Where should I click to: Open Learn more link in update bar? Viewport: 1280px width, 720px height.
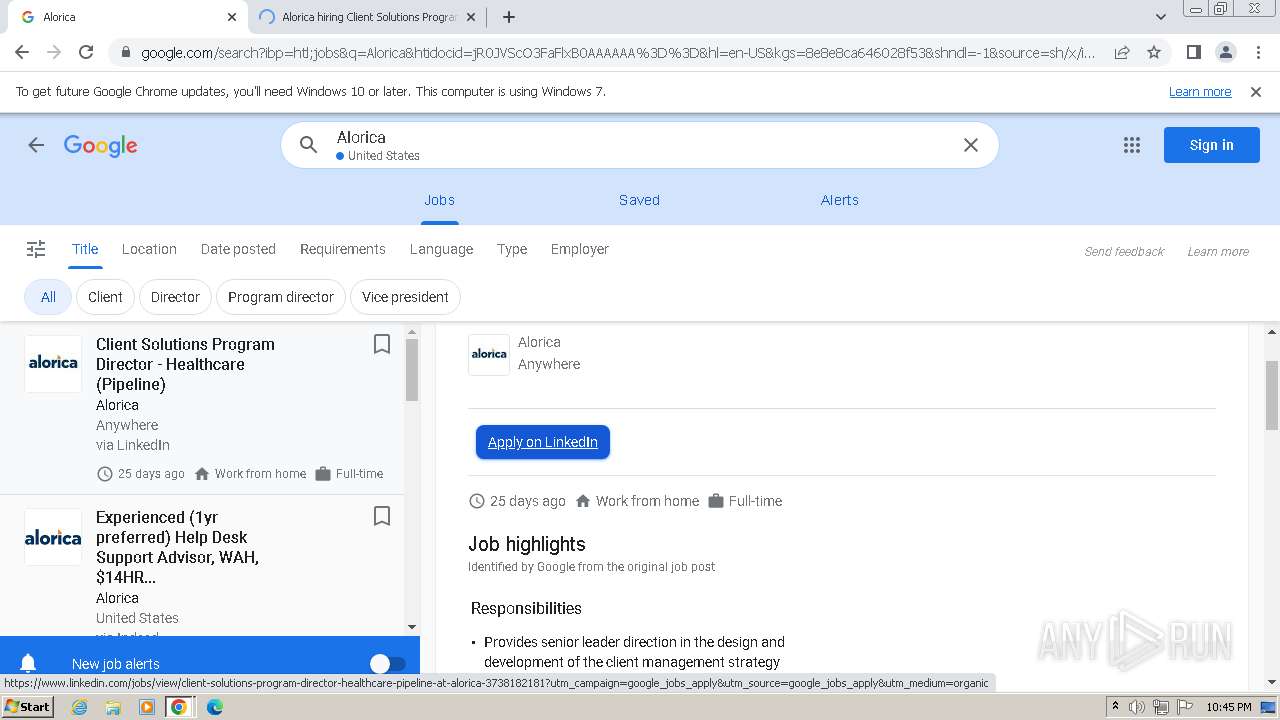[1200, 92]
